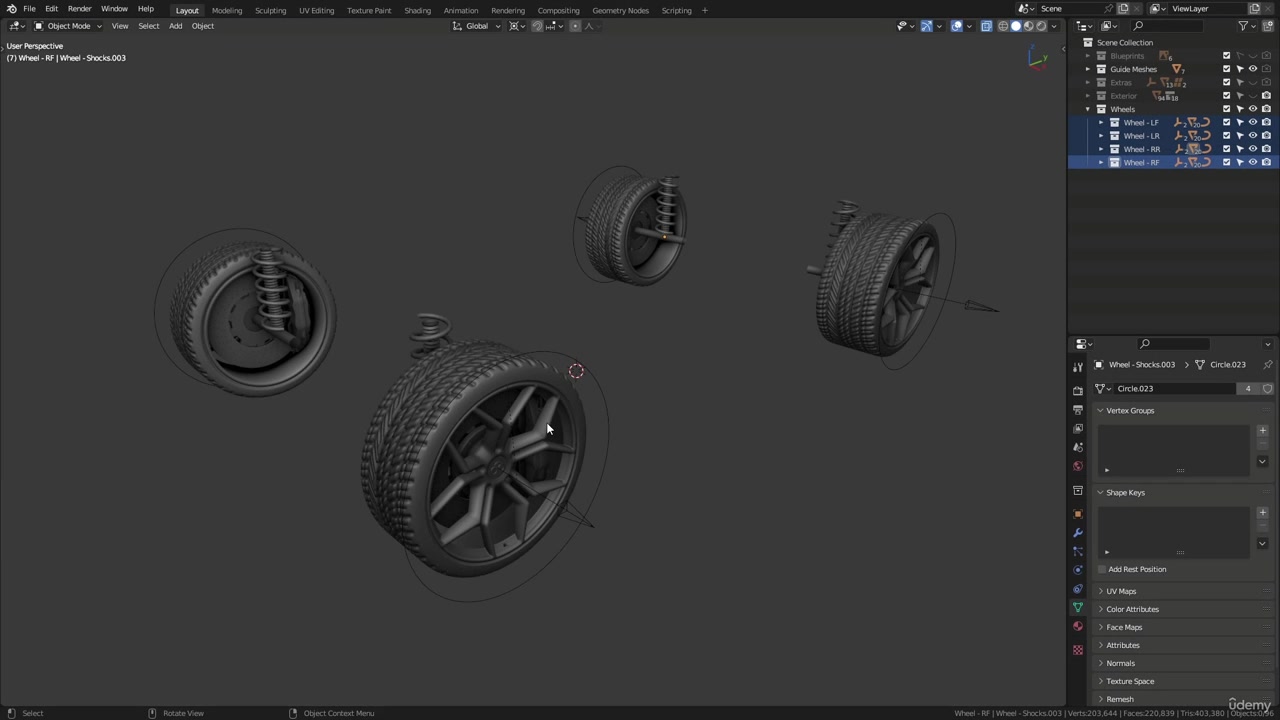This screenshot has width=1280, height=720.
Task: Open vertex group specials dropdown
Action: 1262,461
